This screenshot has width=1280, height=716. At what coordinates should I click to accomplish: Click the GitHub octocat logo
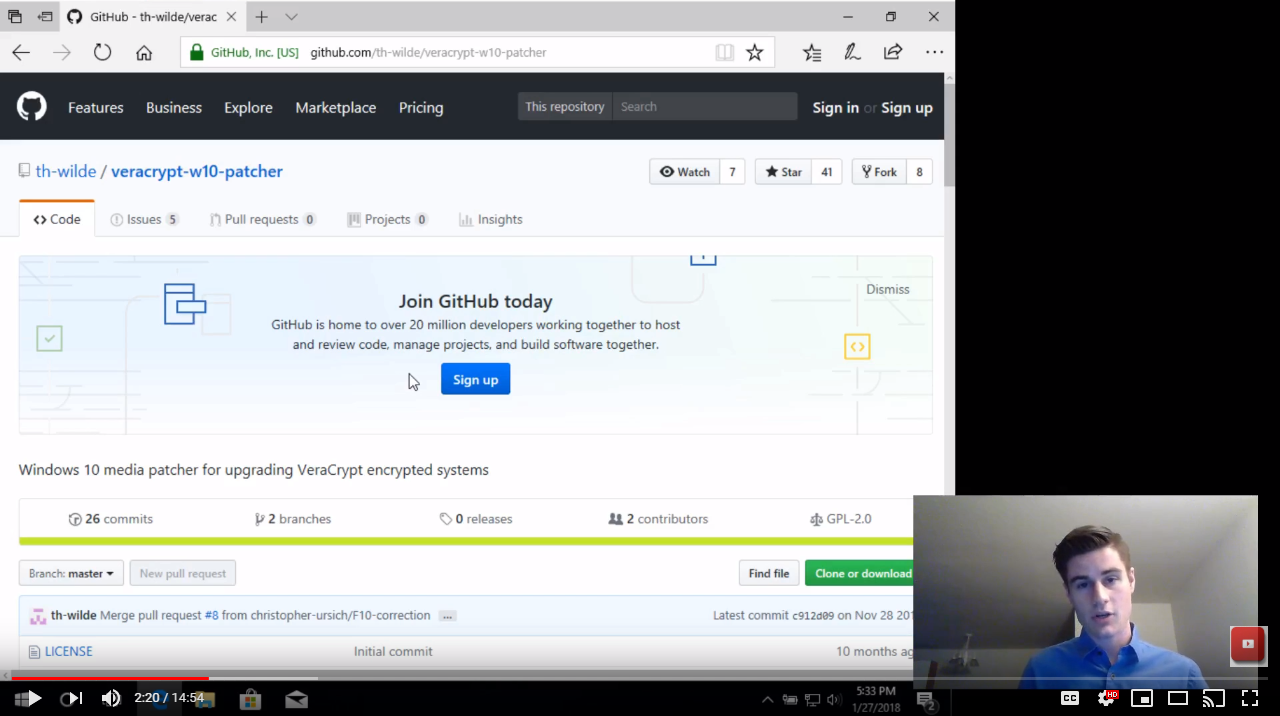tap(32, 107)
